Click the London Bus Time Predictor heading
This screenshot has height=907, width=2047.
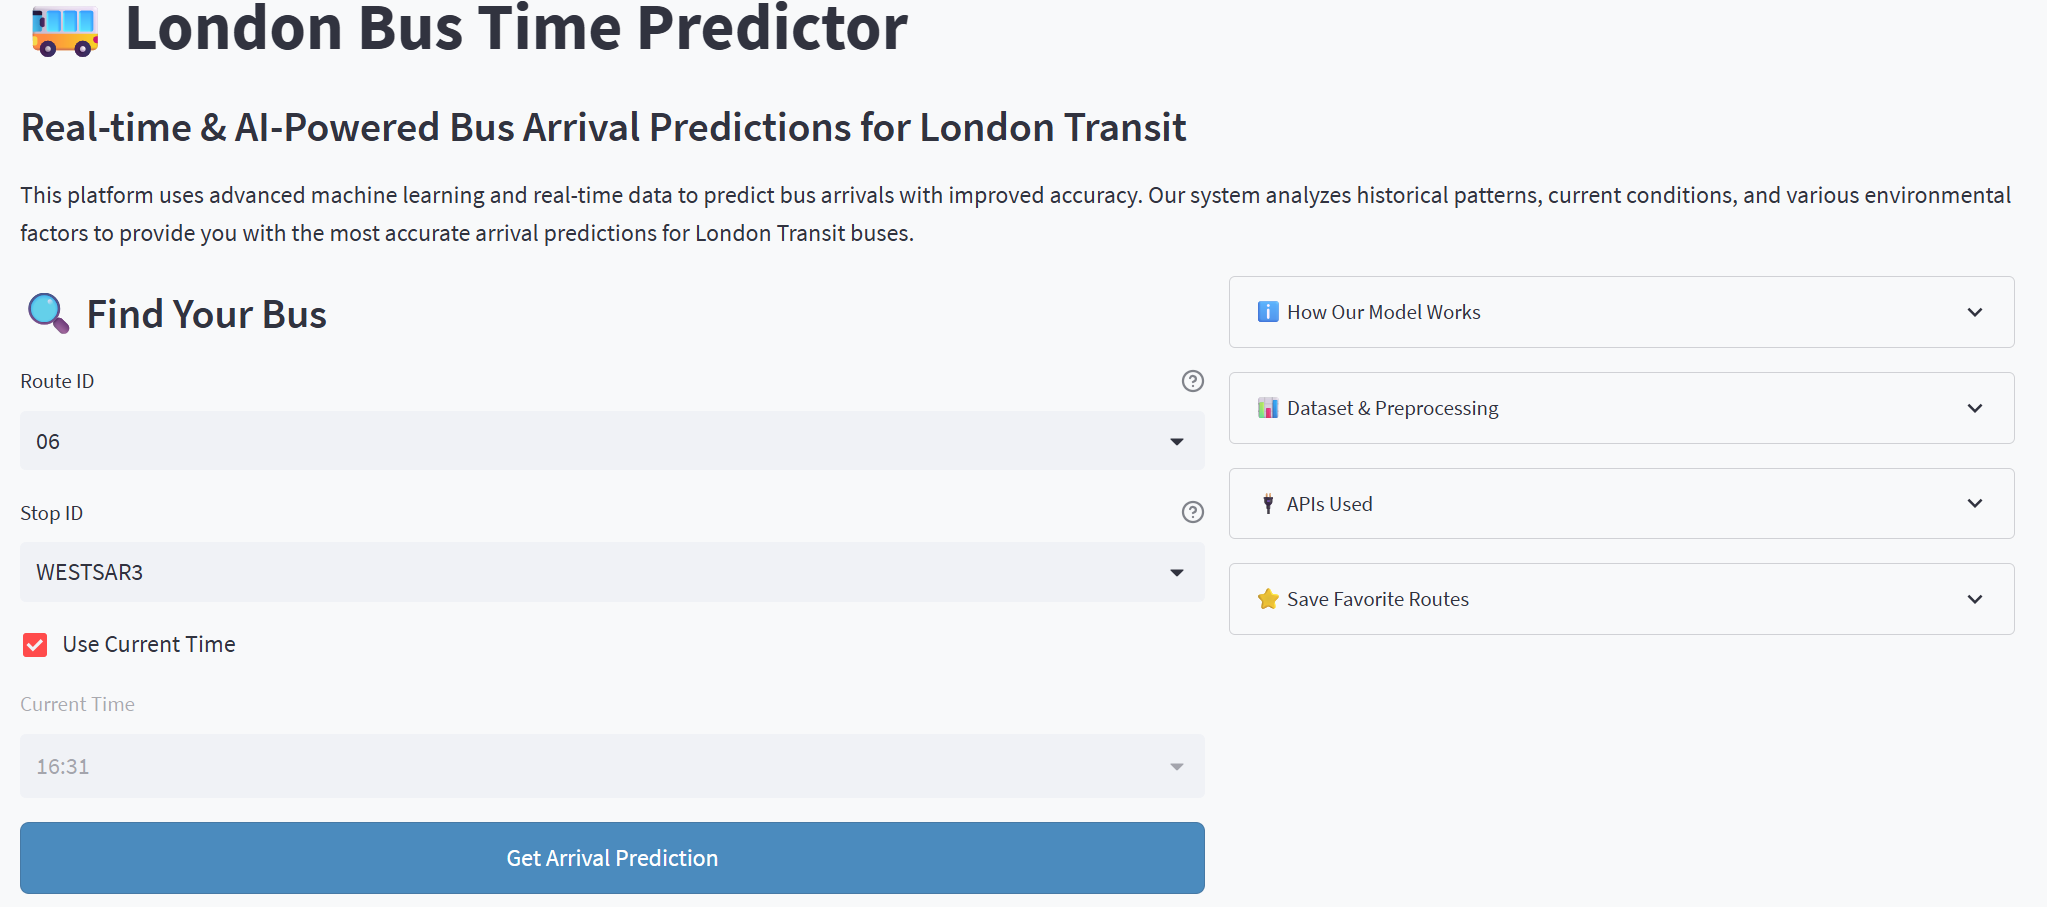point(516,28)
